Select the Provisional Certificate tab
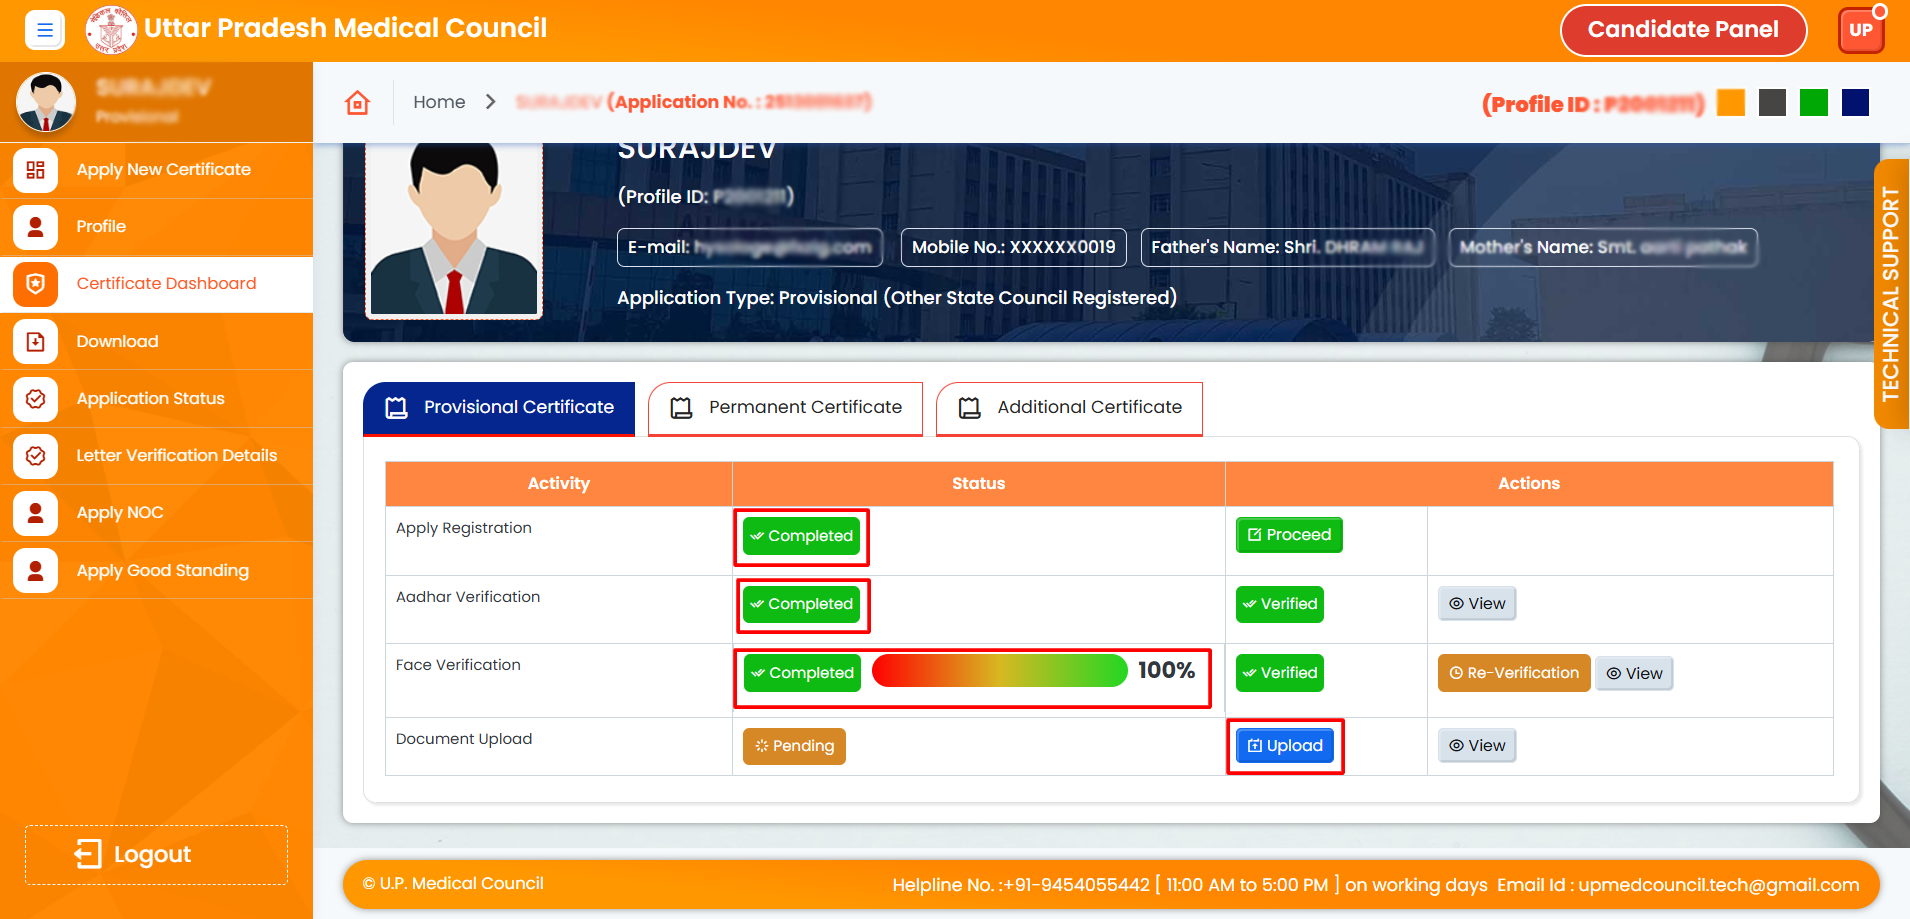The width and height of the screenshot is (1910, 919). (499, 408)
